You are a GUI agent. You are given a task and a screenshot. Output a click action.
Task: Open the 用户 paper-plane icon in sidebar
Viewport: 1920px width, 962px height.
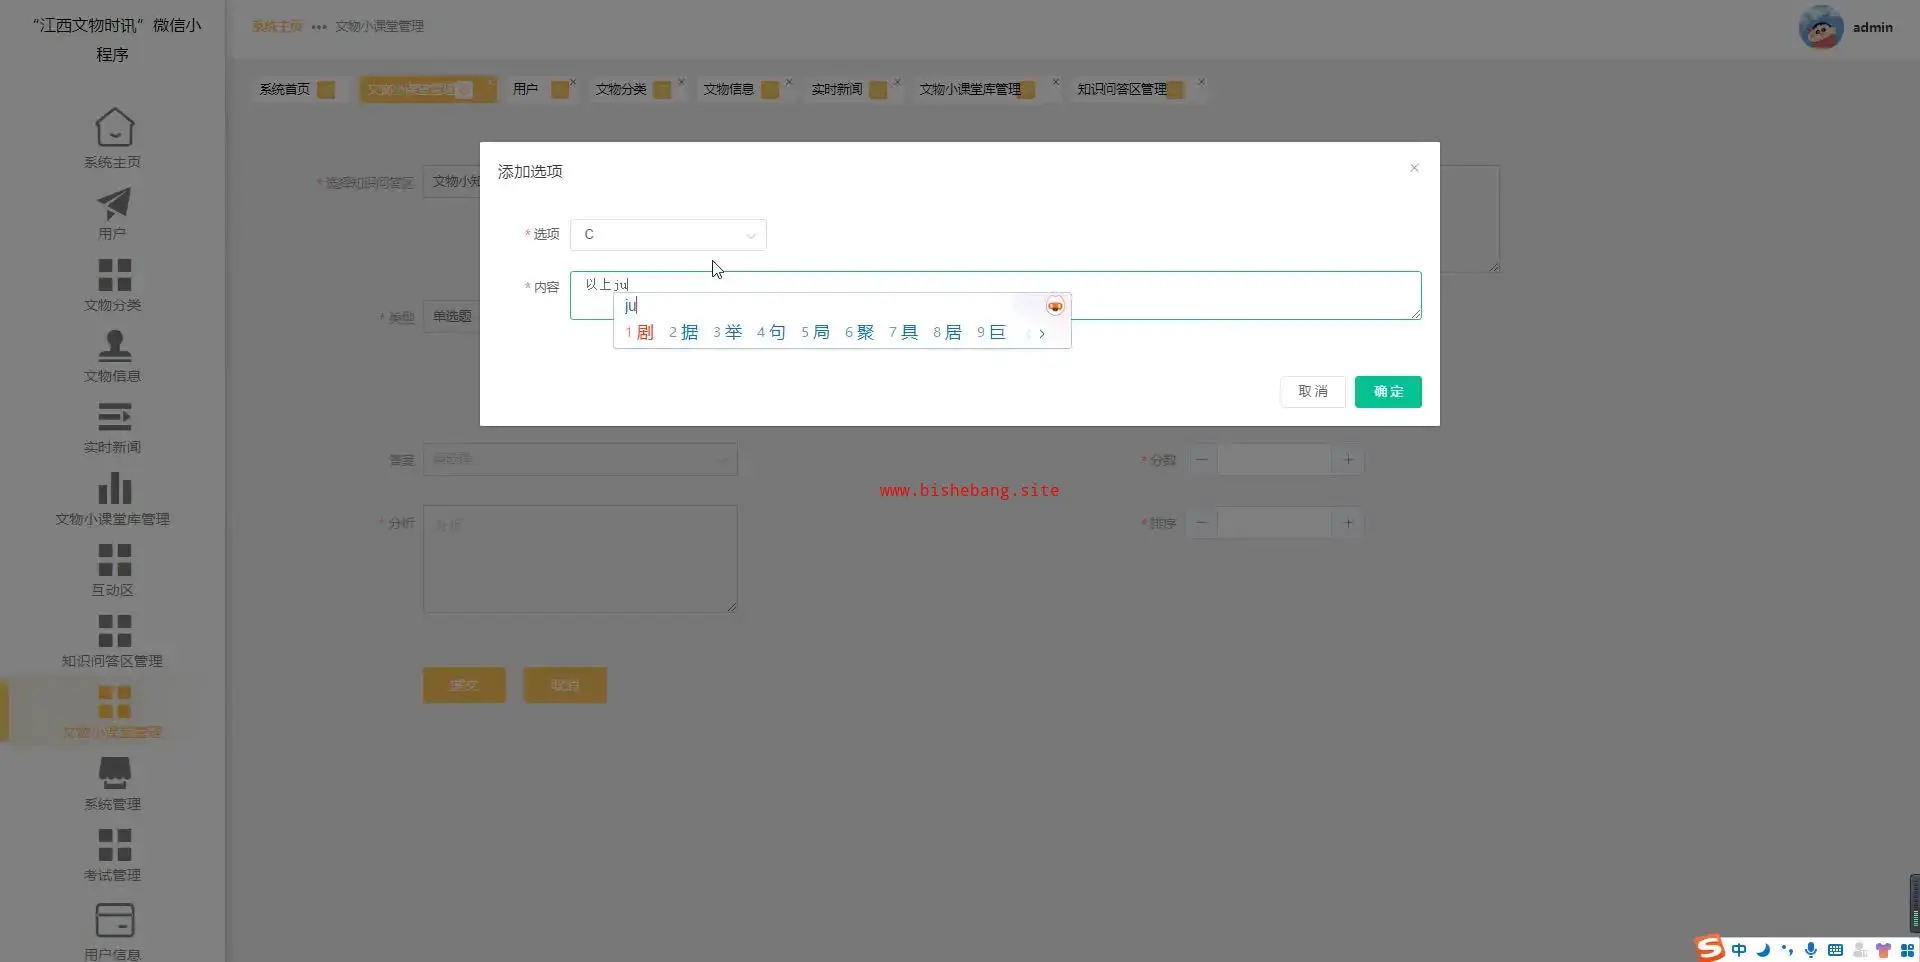(114, 204)
